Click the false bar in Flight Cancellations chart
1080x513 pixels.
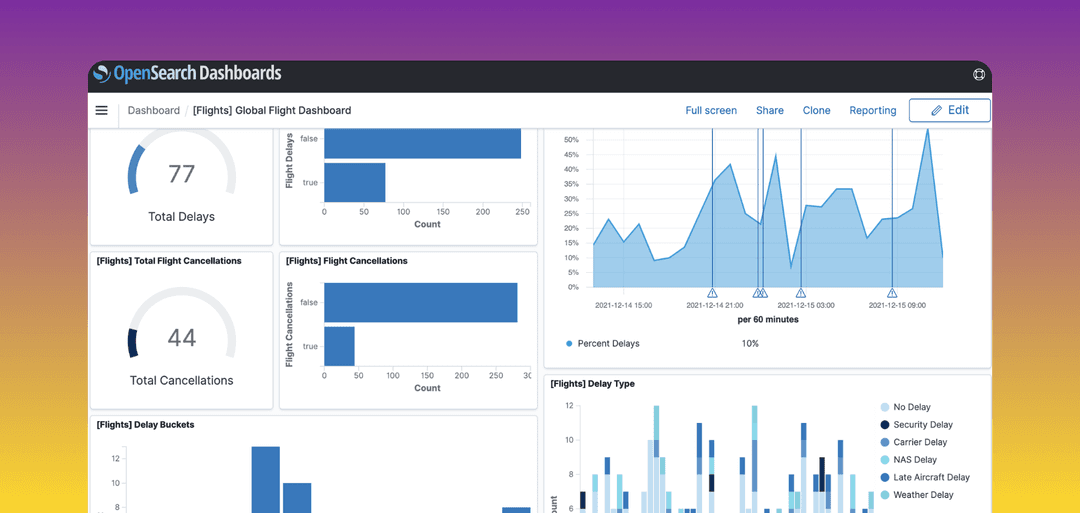tap(421, 302)
